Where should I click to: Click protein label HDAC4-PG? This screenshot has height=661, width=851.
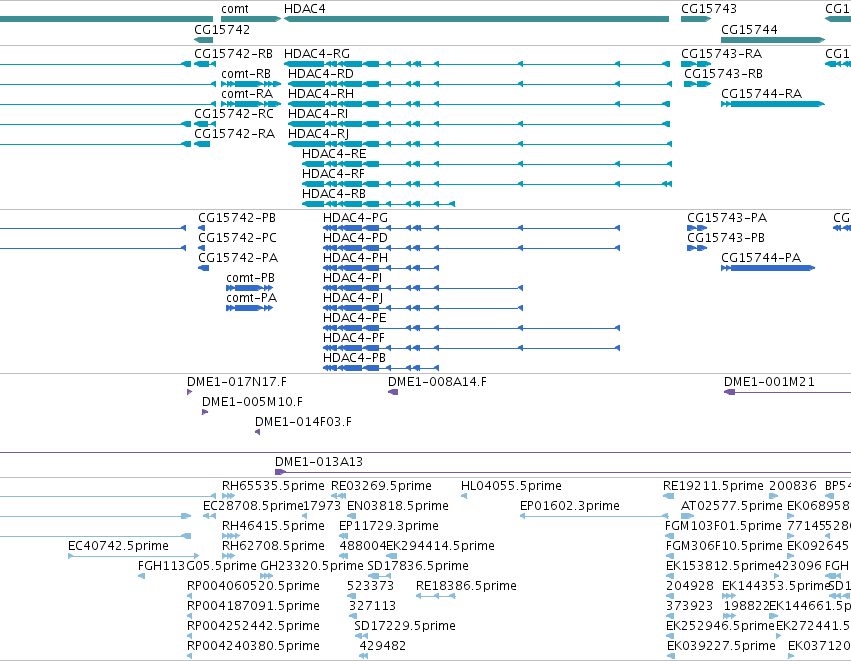[355, 218]
